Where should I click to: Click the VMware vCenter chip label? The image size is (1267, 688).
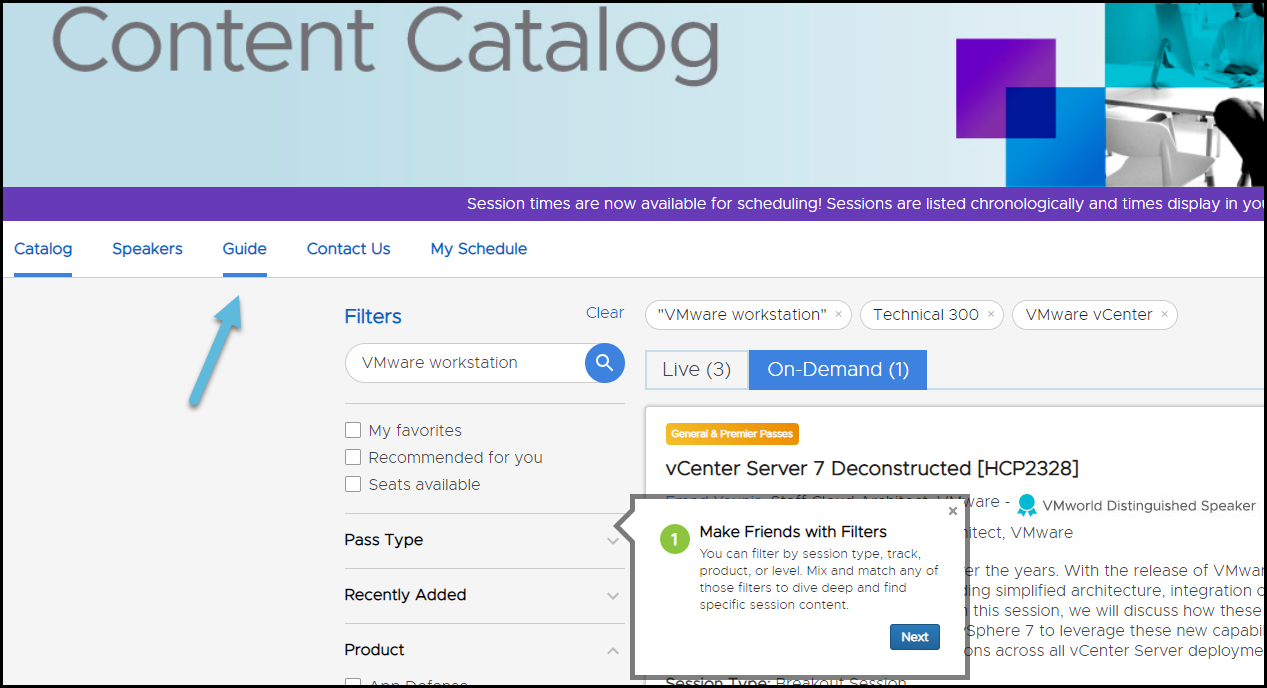coord(1089,315)
